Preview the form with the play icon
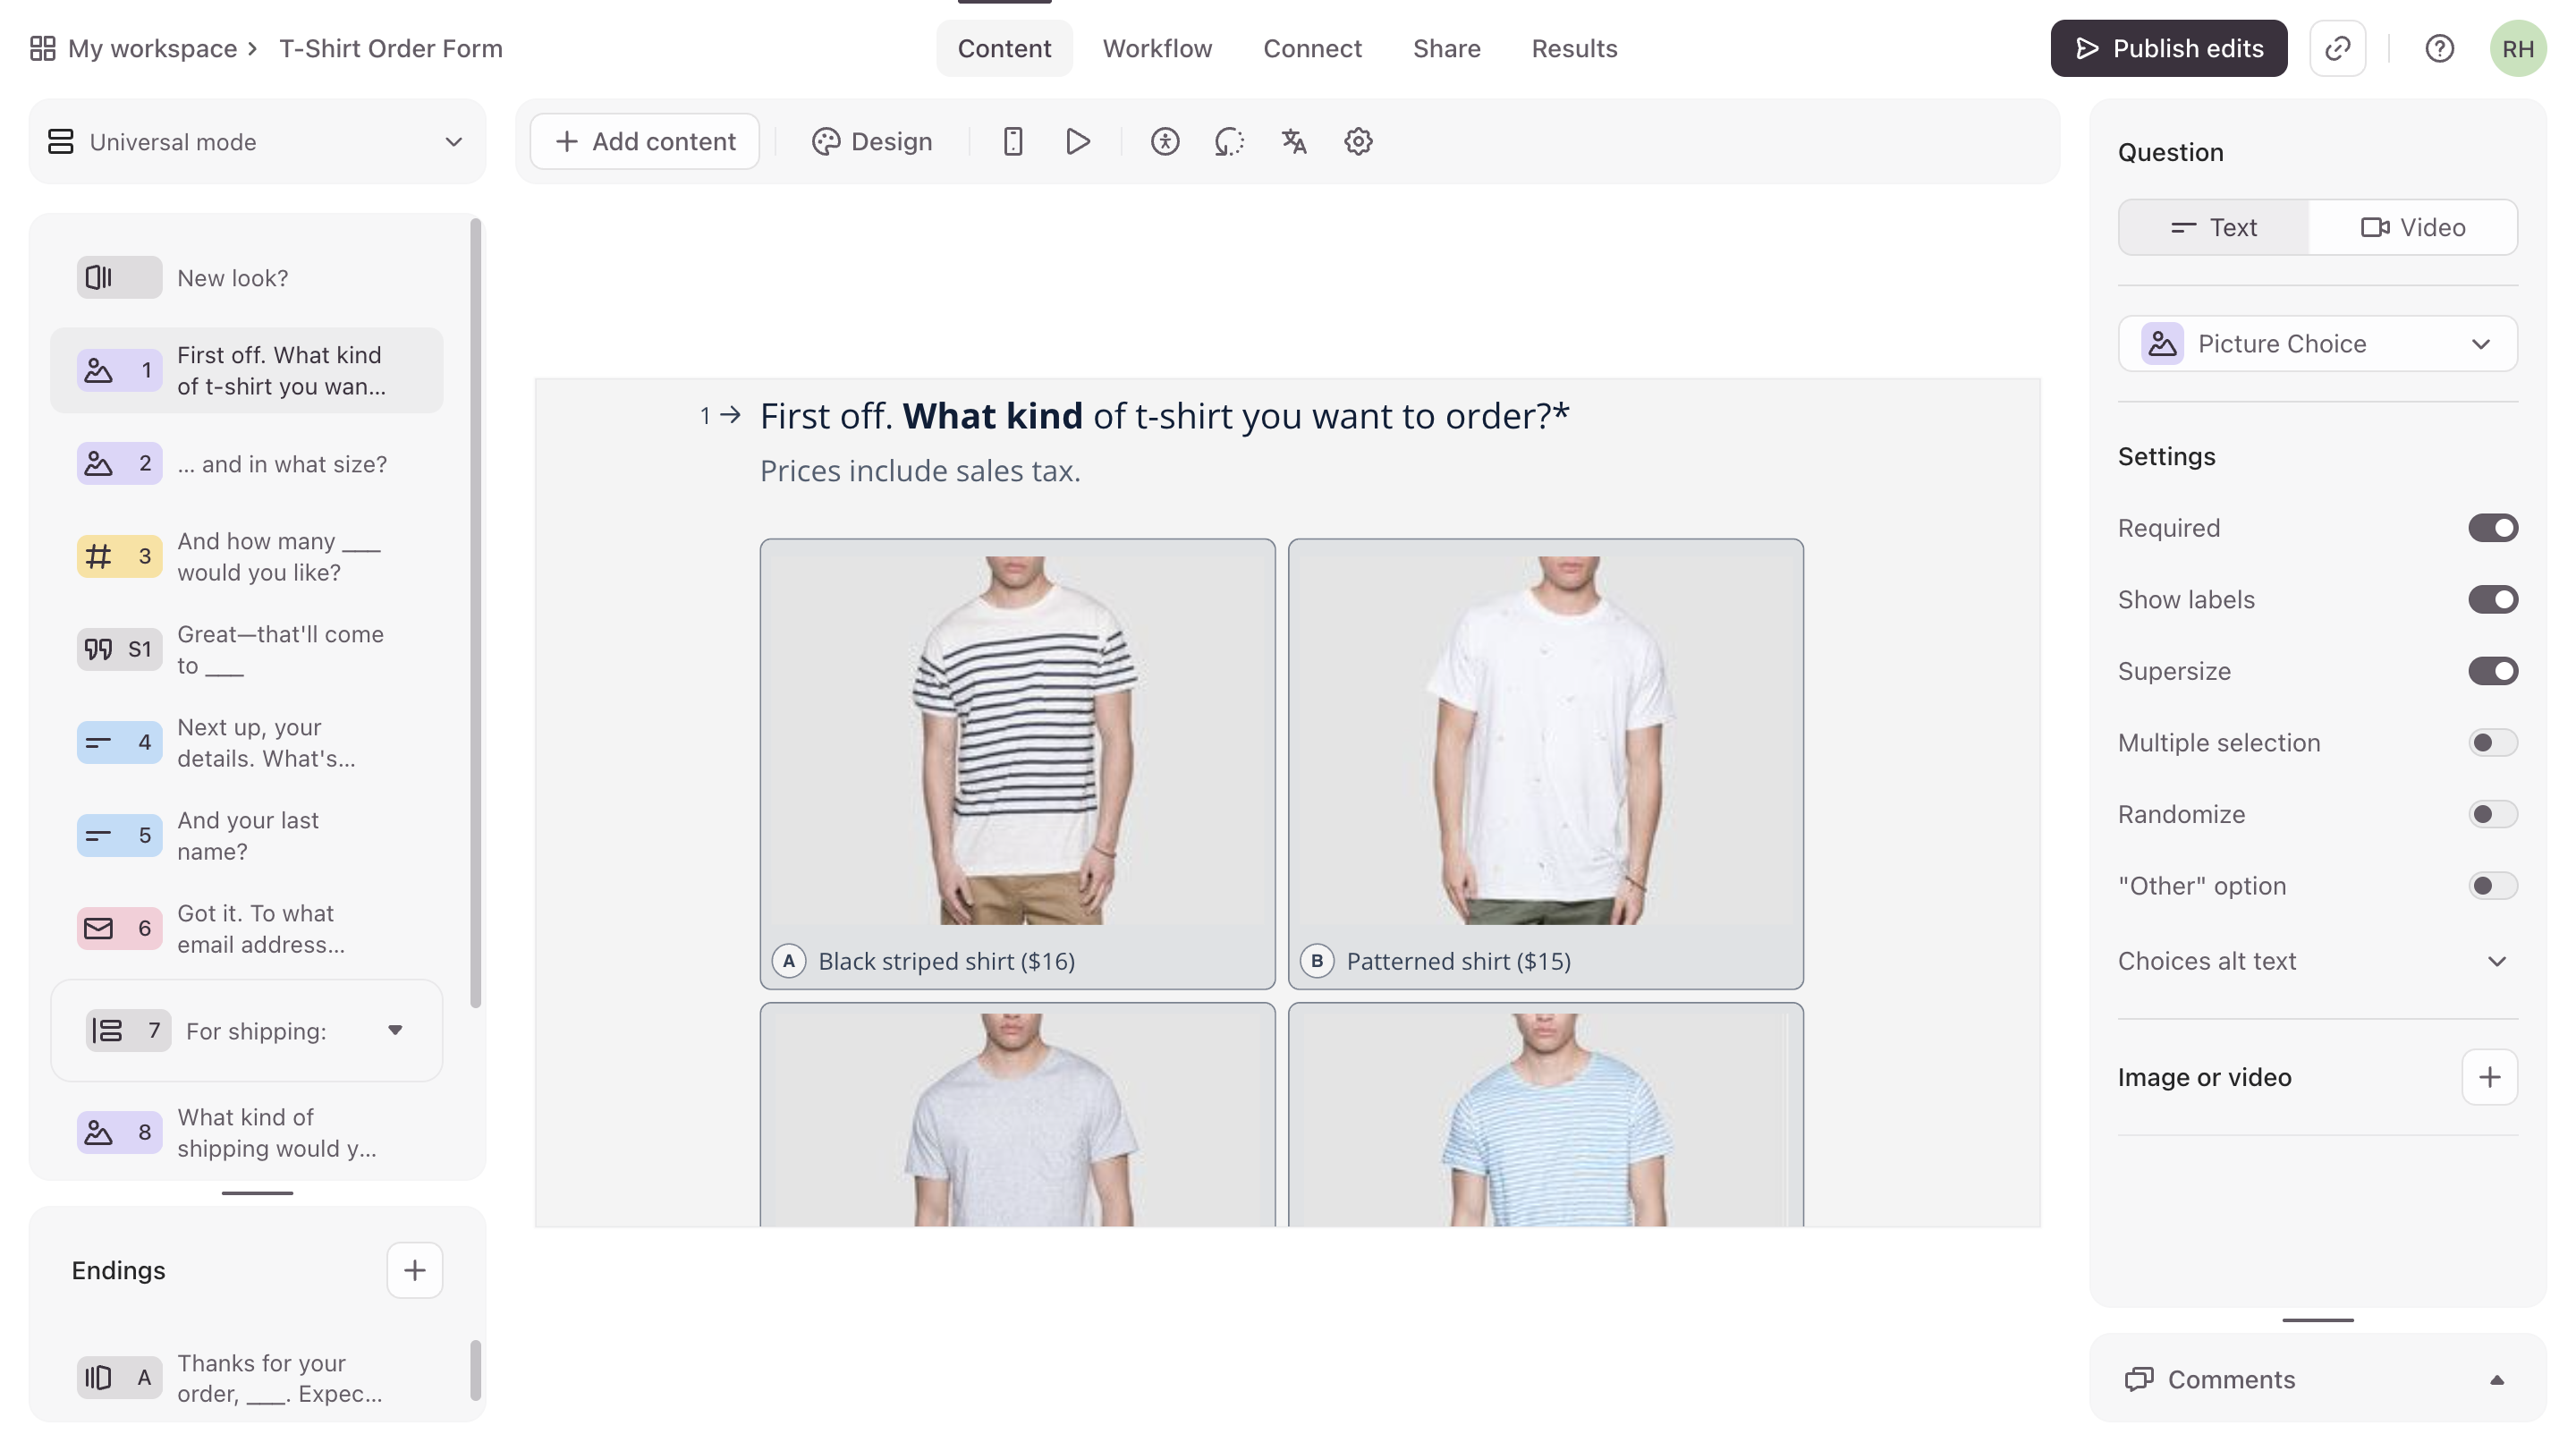 click(x=1077, y=141)
